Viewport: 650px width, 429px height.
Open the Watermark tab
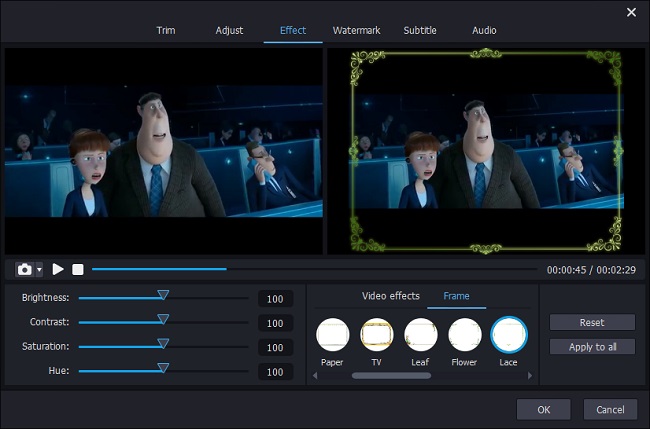point(357,30)
